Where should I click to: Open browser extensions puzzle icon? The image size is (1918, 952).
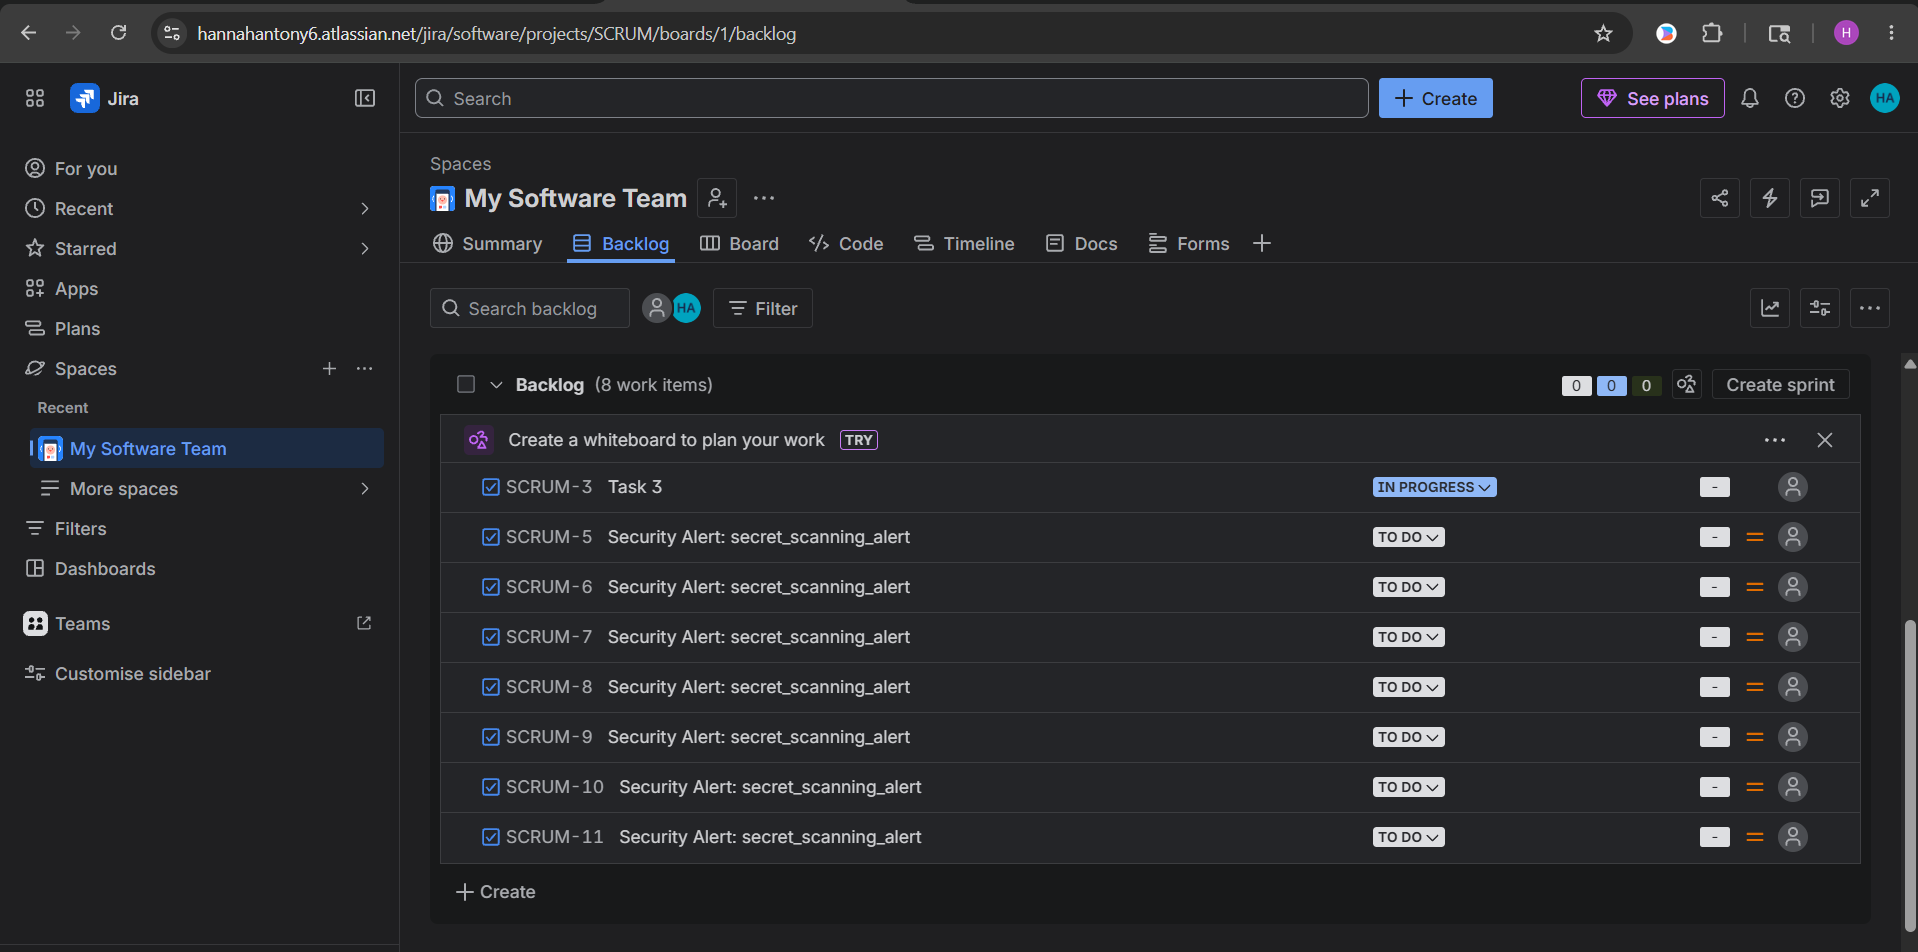(1712, 33)
